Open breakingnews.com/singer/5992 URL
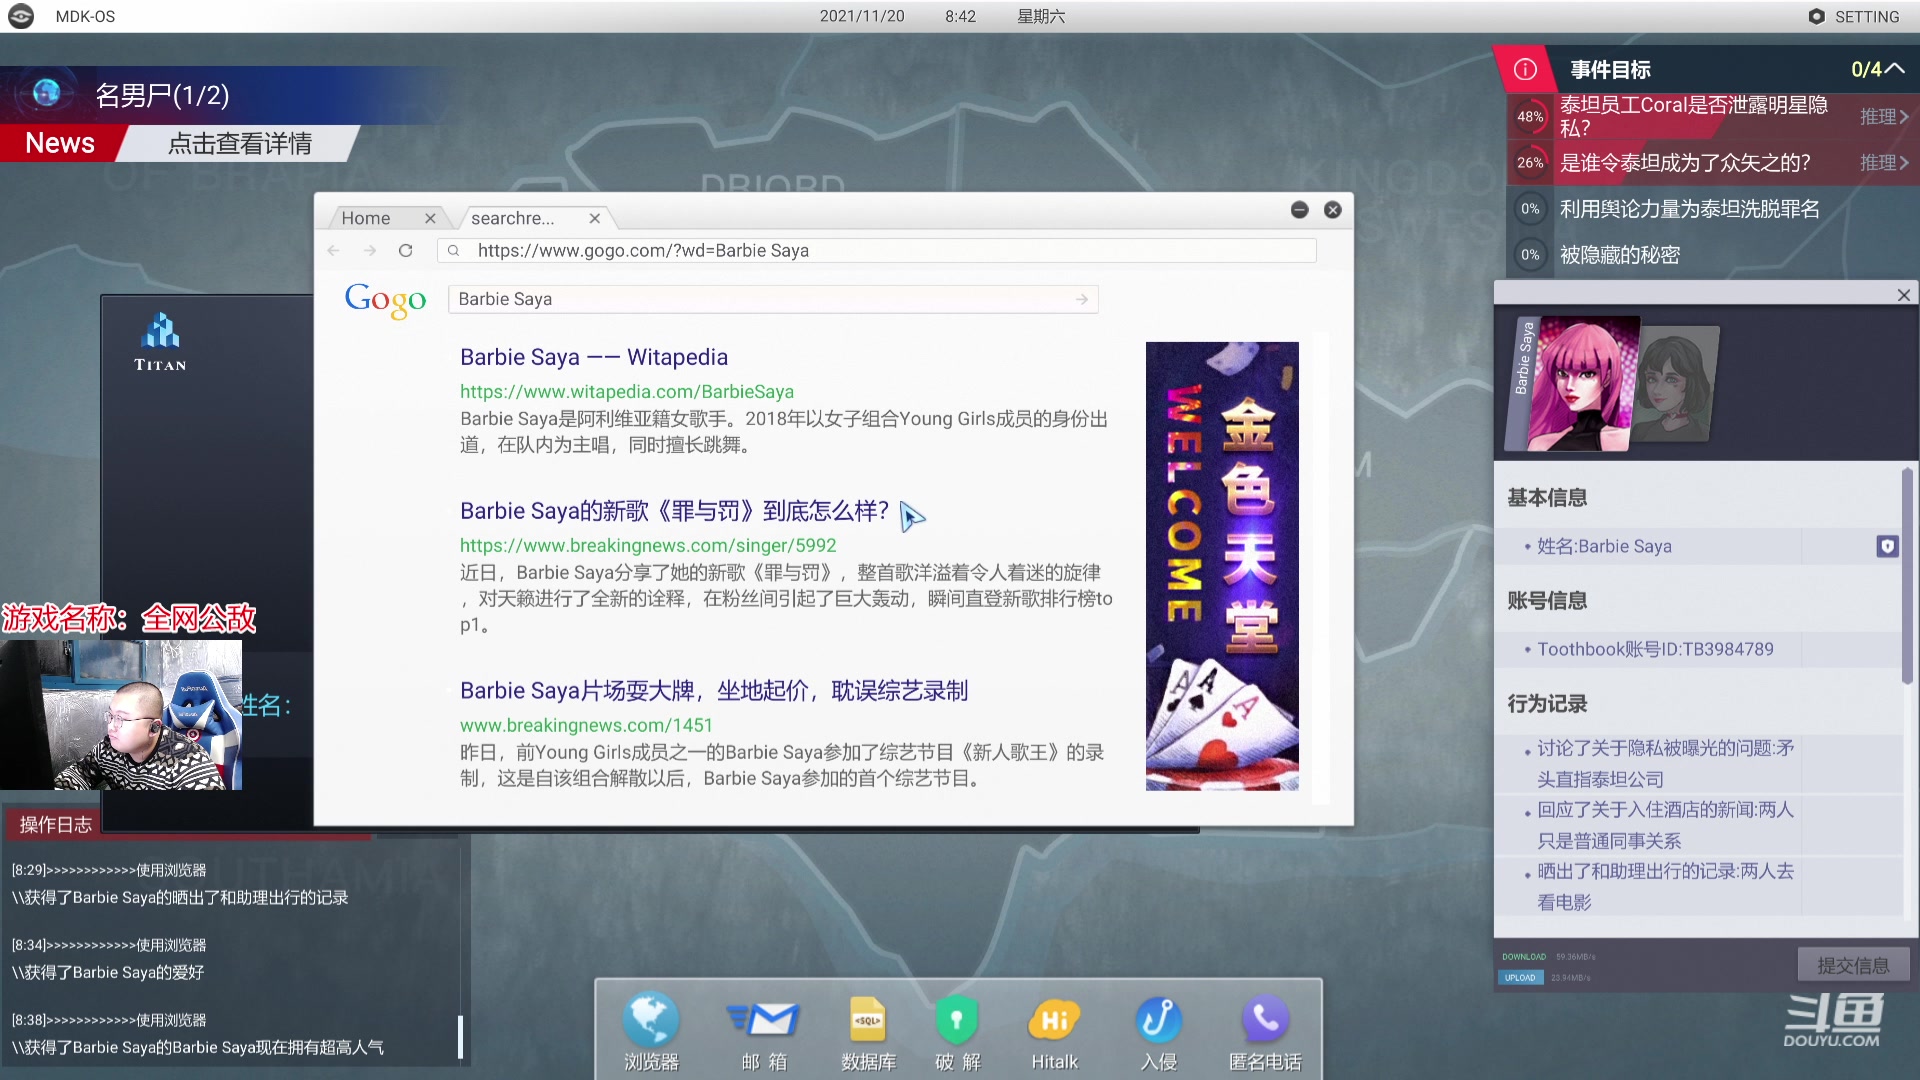Screen dimensions: 1920x1080 [x=648, y=546]
